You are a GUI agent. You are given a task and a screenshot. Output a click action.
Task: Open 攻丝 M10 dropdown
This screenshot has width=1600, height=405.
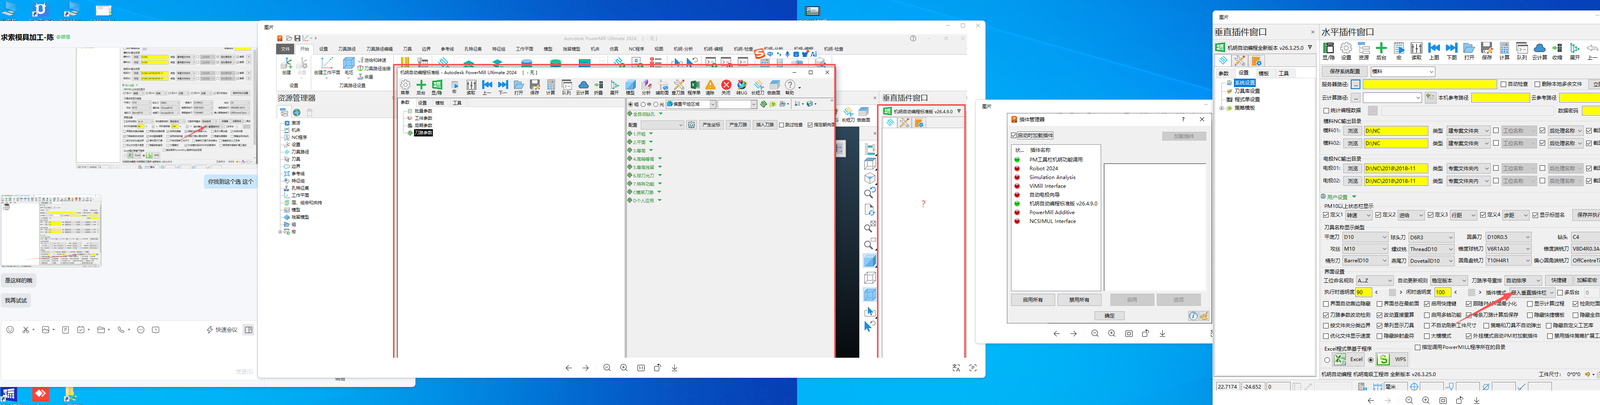pyautogui.click(x=1365, y=249)
